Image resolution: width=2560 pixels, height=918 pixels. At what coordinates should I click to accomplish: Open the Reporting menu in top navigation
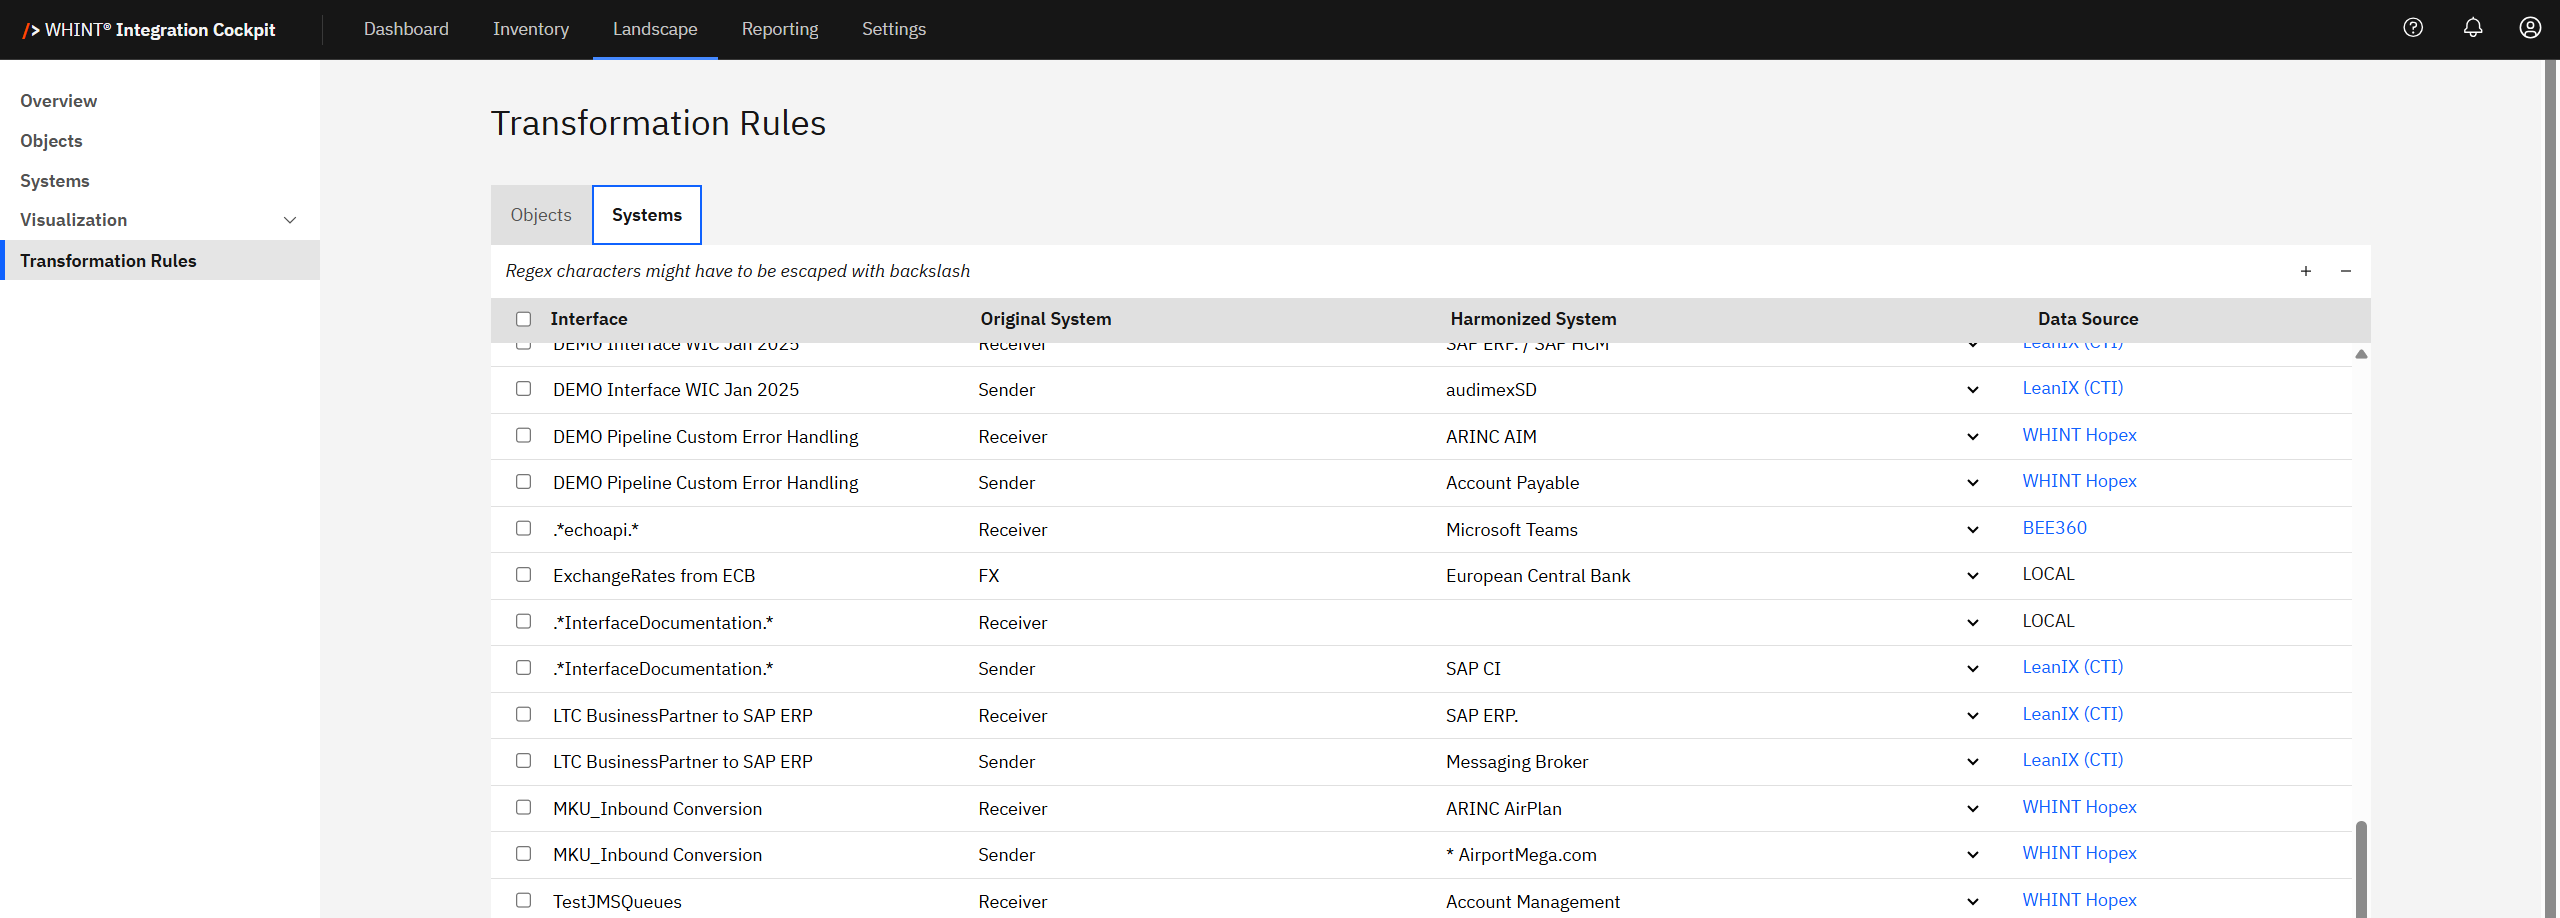(779, 29)
